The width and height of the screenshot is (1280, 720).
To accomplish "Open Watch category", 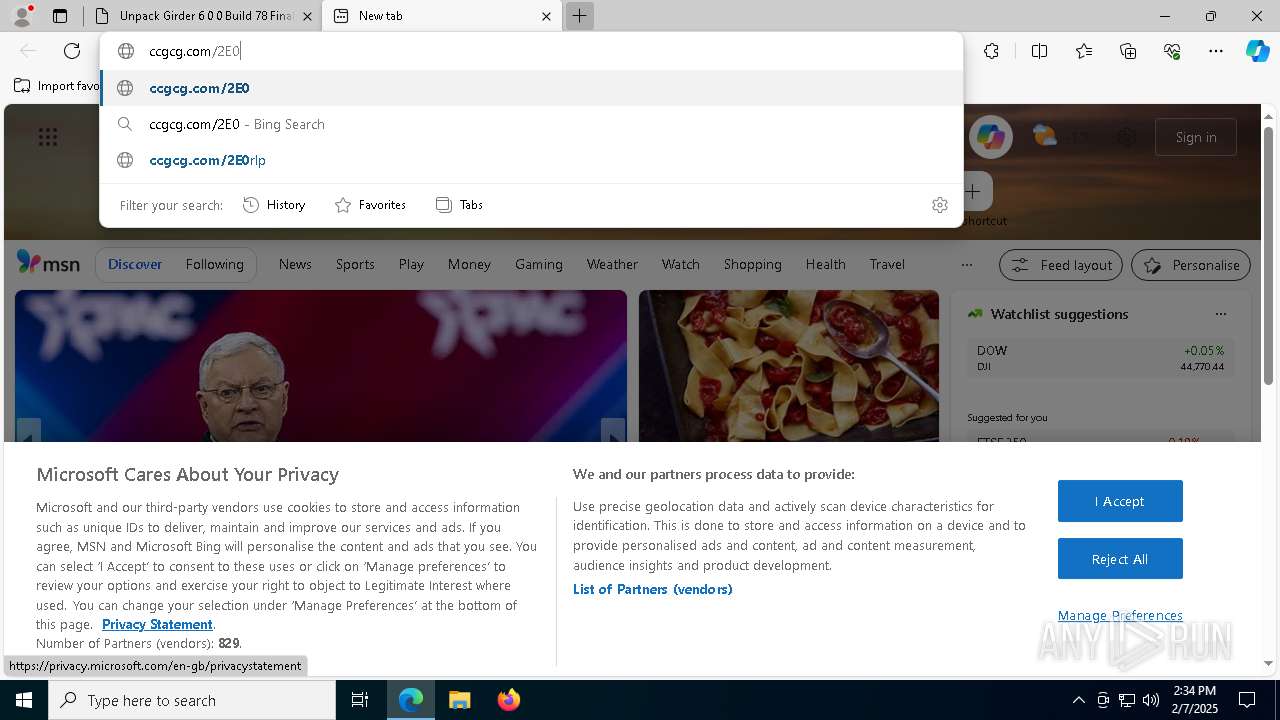I will coord(681,264).
